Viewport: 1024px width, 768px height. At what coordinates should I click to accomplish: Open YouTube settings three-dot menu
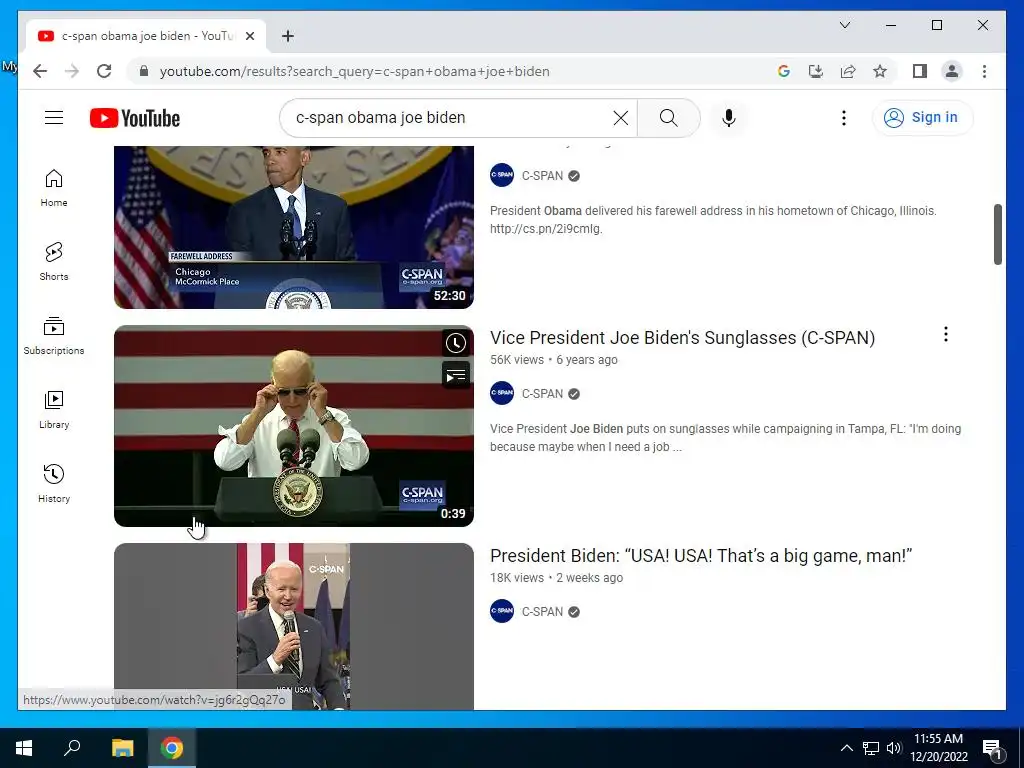click(844, 118)
